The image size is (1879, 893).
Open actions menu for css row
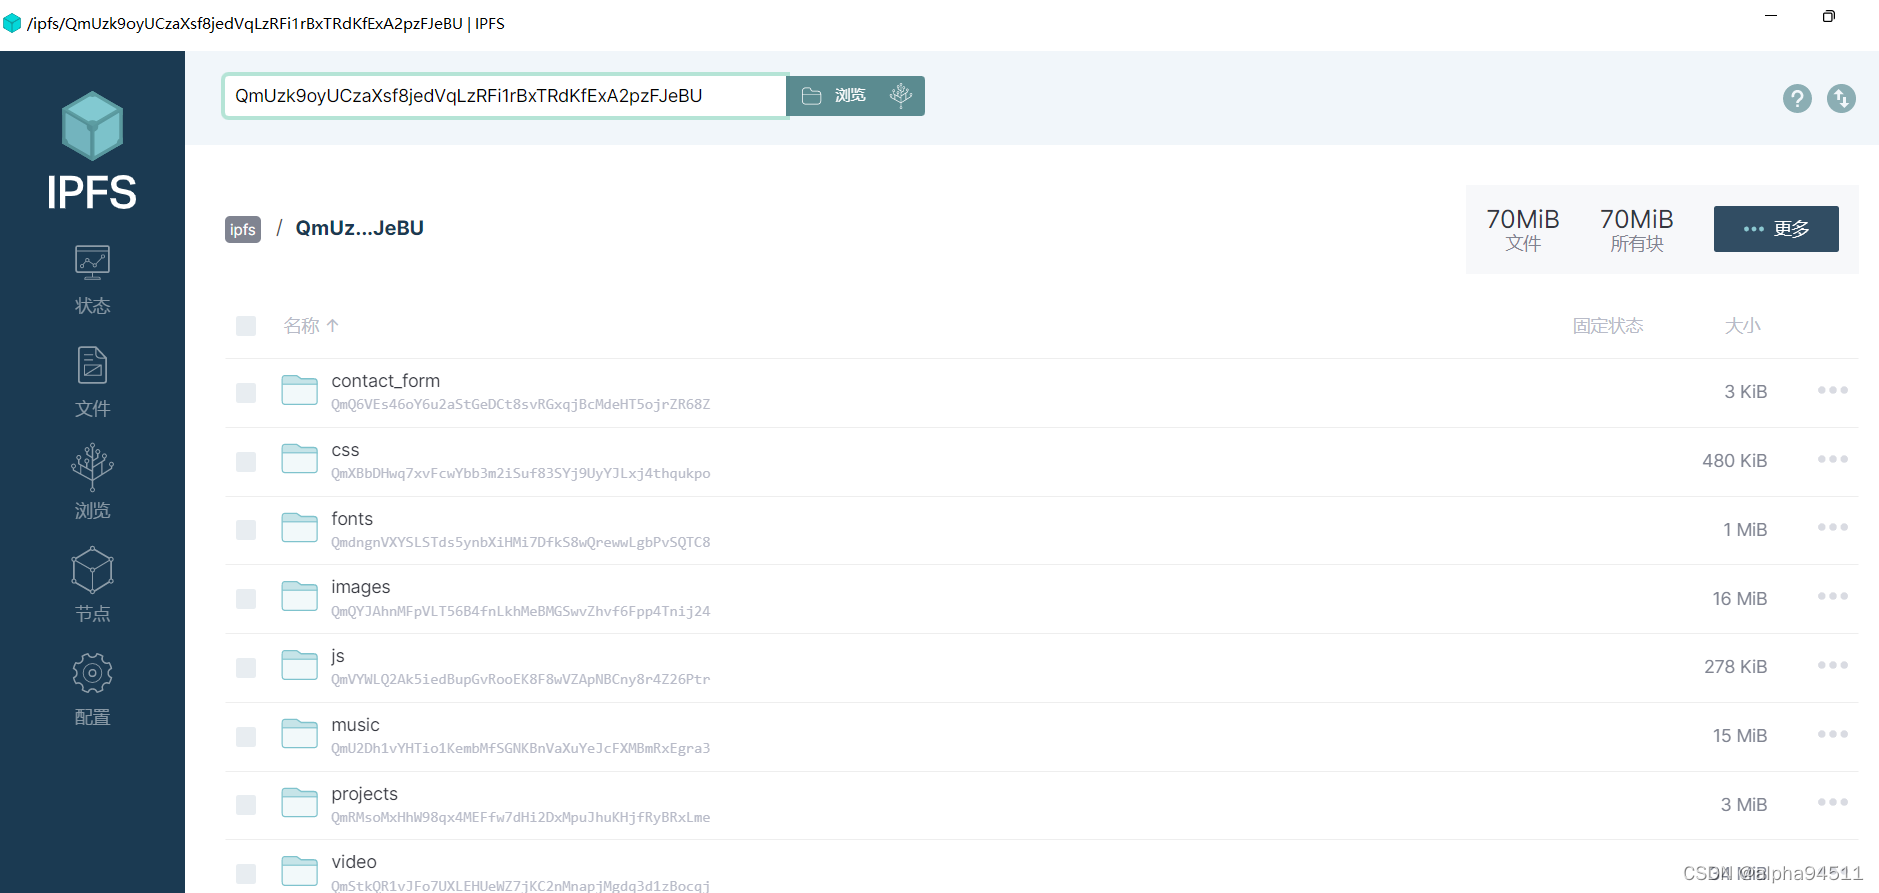click(x=1832, y=459)
